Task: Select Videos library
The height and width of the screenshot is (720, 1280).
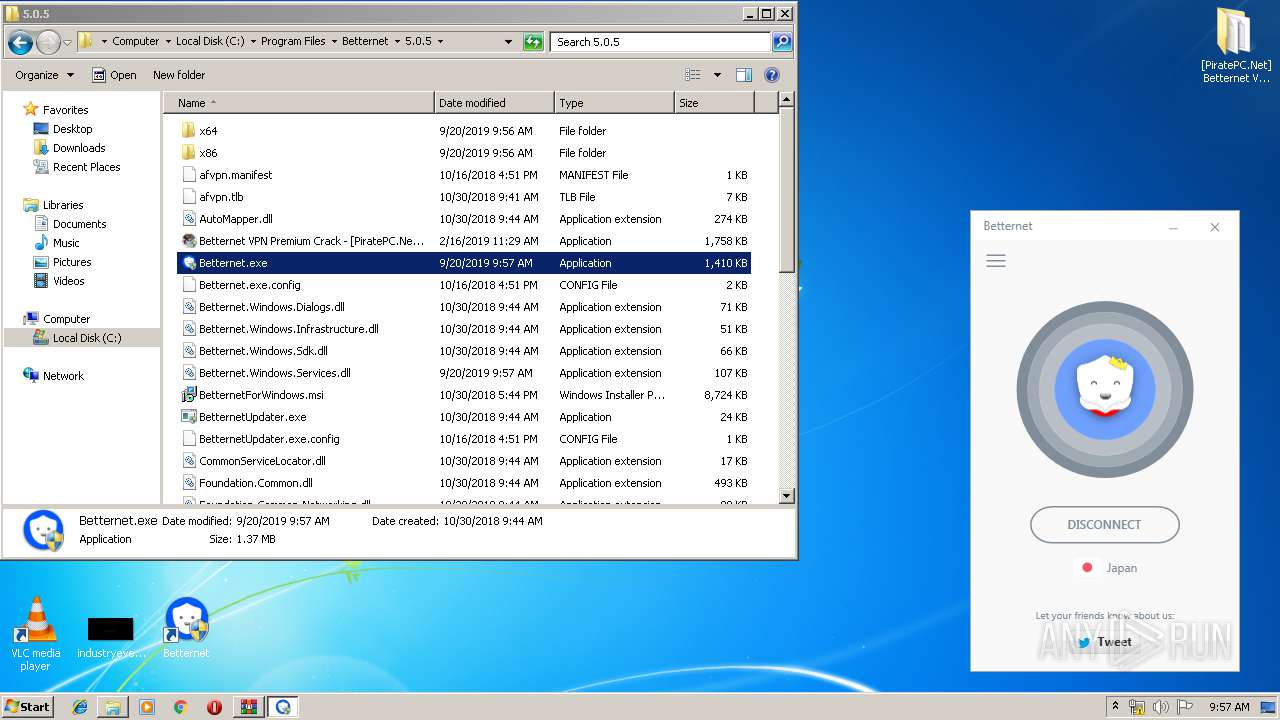Action: pos(69,281)
